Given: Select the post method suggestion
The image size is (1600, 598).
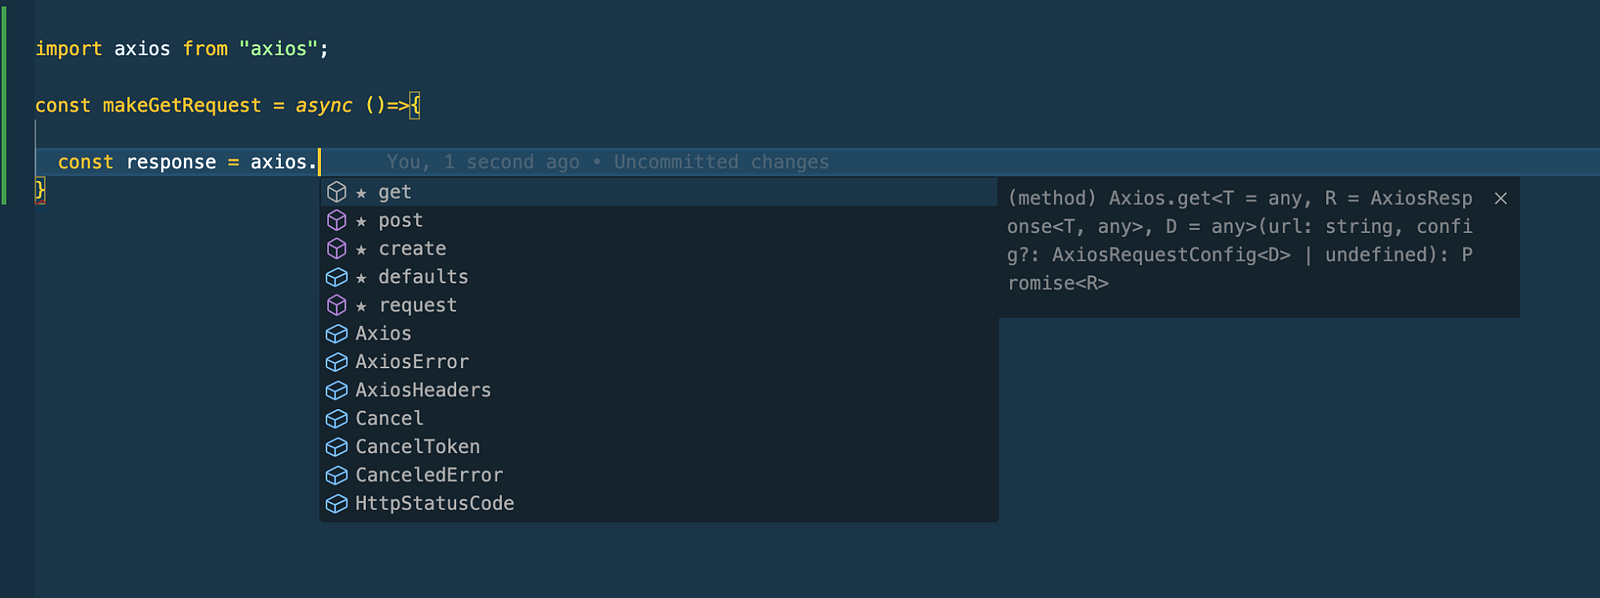Looking at the screenshot, I should pyautogui.click(x=658, y=220).
